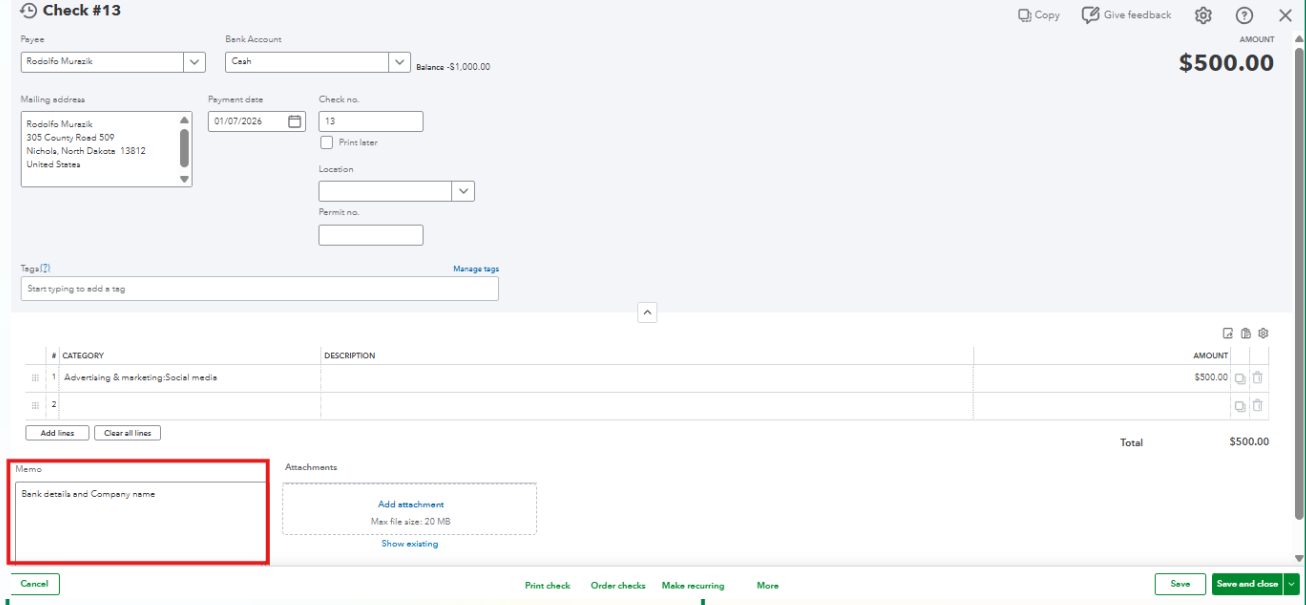Expand the Location dropdown
Image resolution: width=1306 pixels, height=605 pixels.
463,191
